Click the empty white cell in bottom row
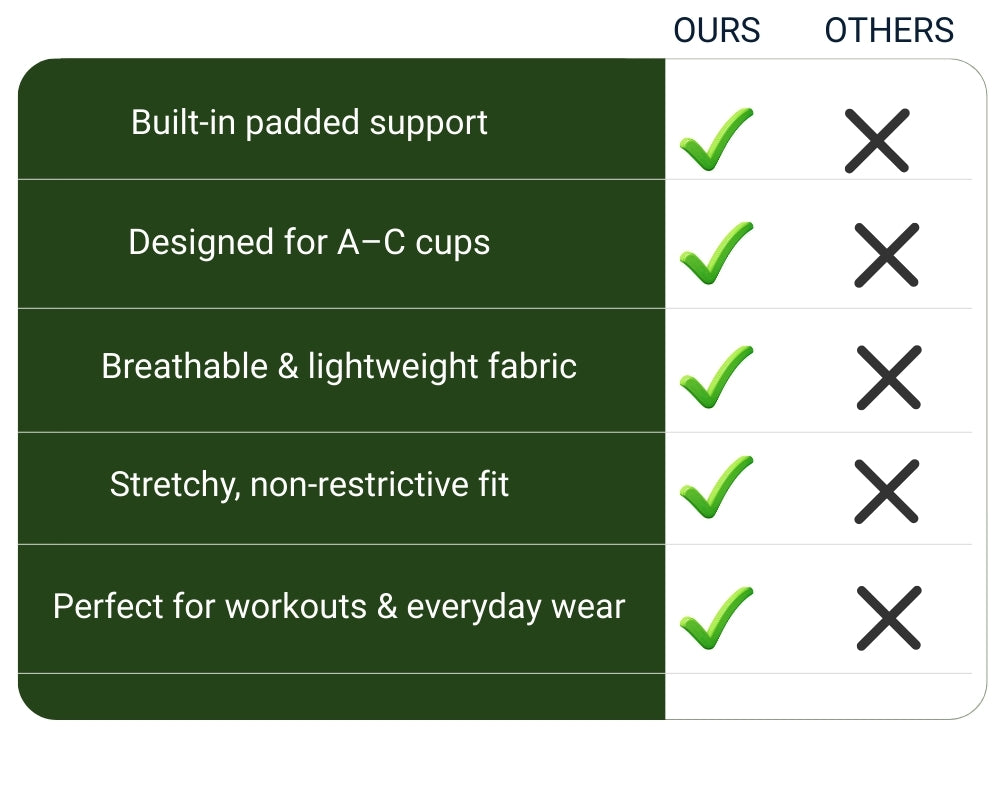 tap(820, 696)
